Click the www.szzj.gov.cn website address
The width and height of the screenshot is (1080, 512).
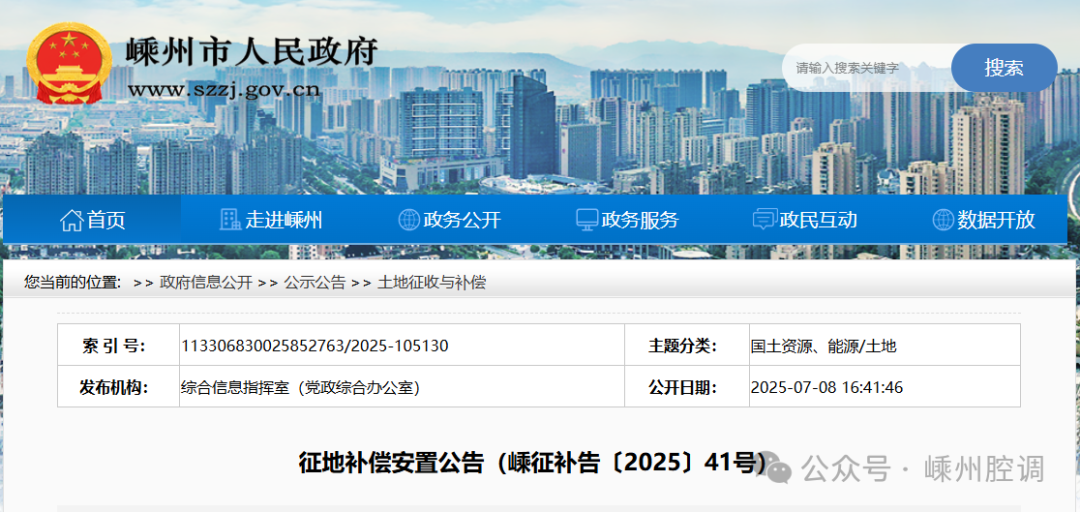pyautogui.click(x=223, y=90)
